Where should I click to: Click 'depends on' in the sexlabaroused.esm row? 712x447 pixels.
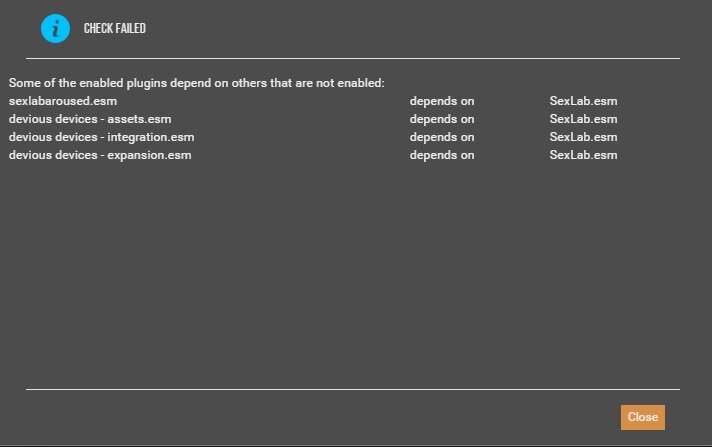(442, 101)
